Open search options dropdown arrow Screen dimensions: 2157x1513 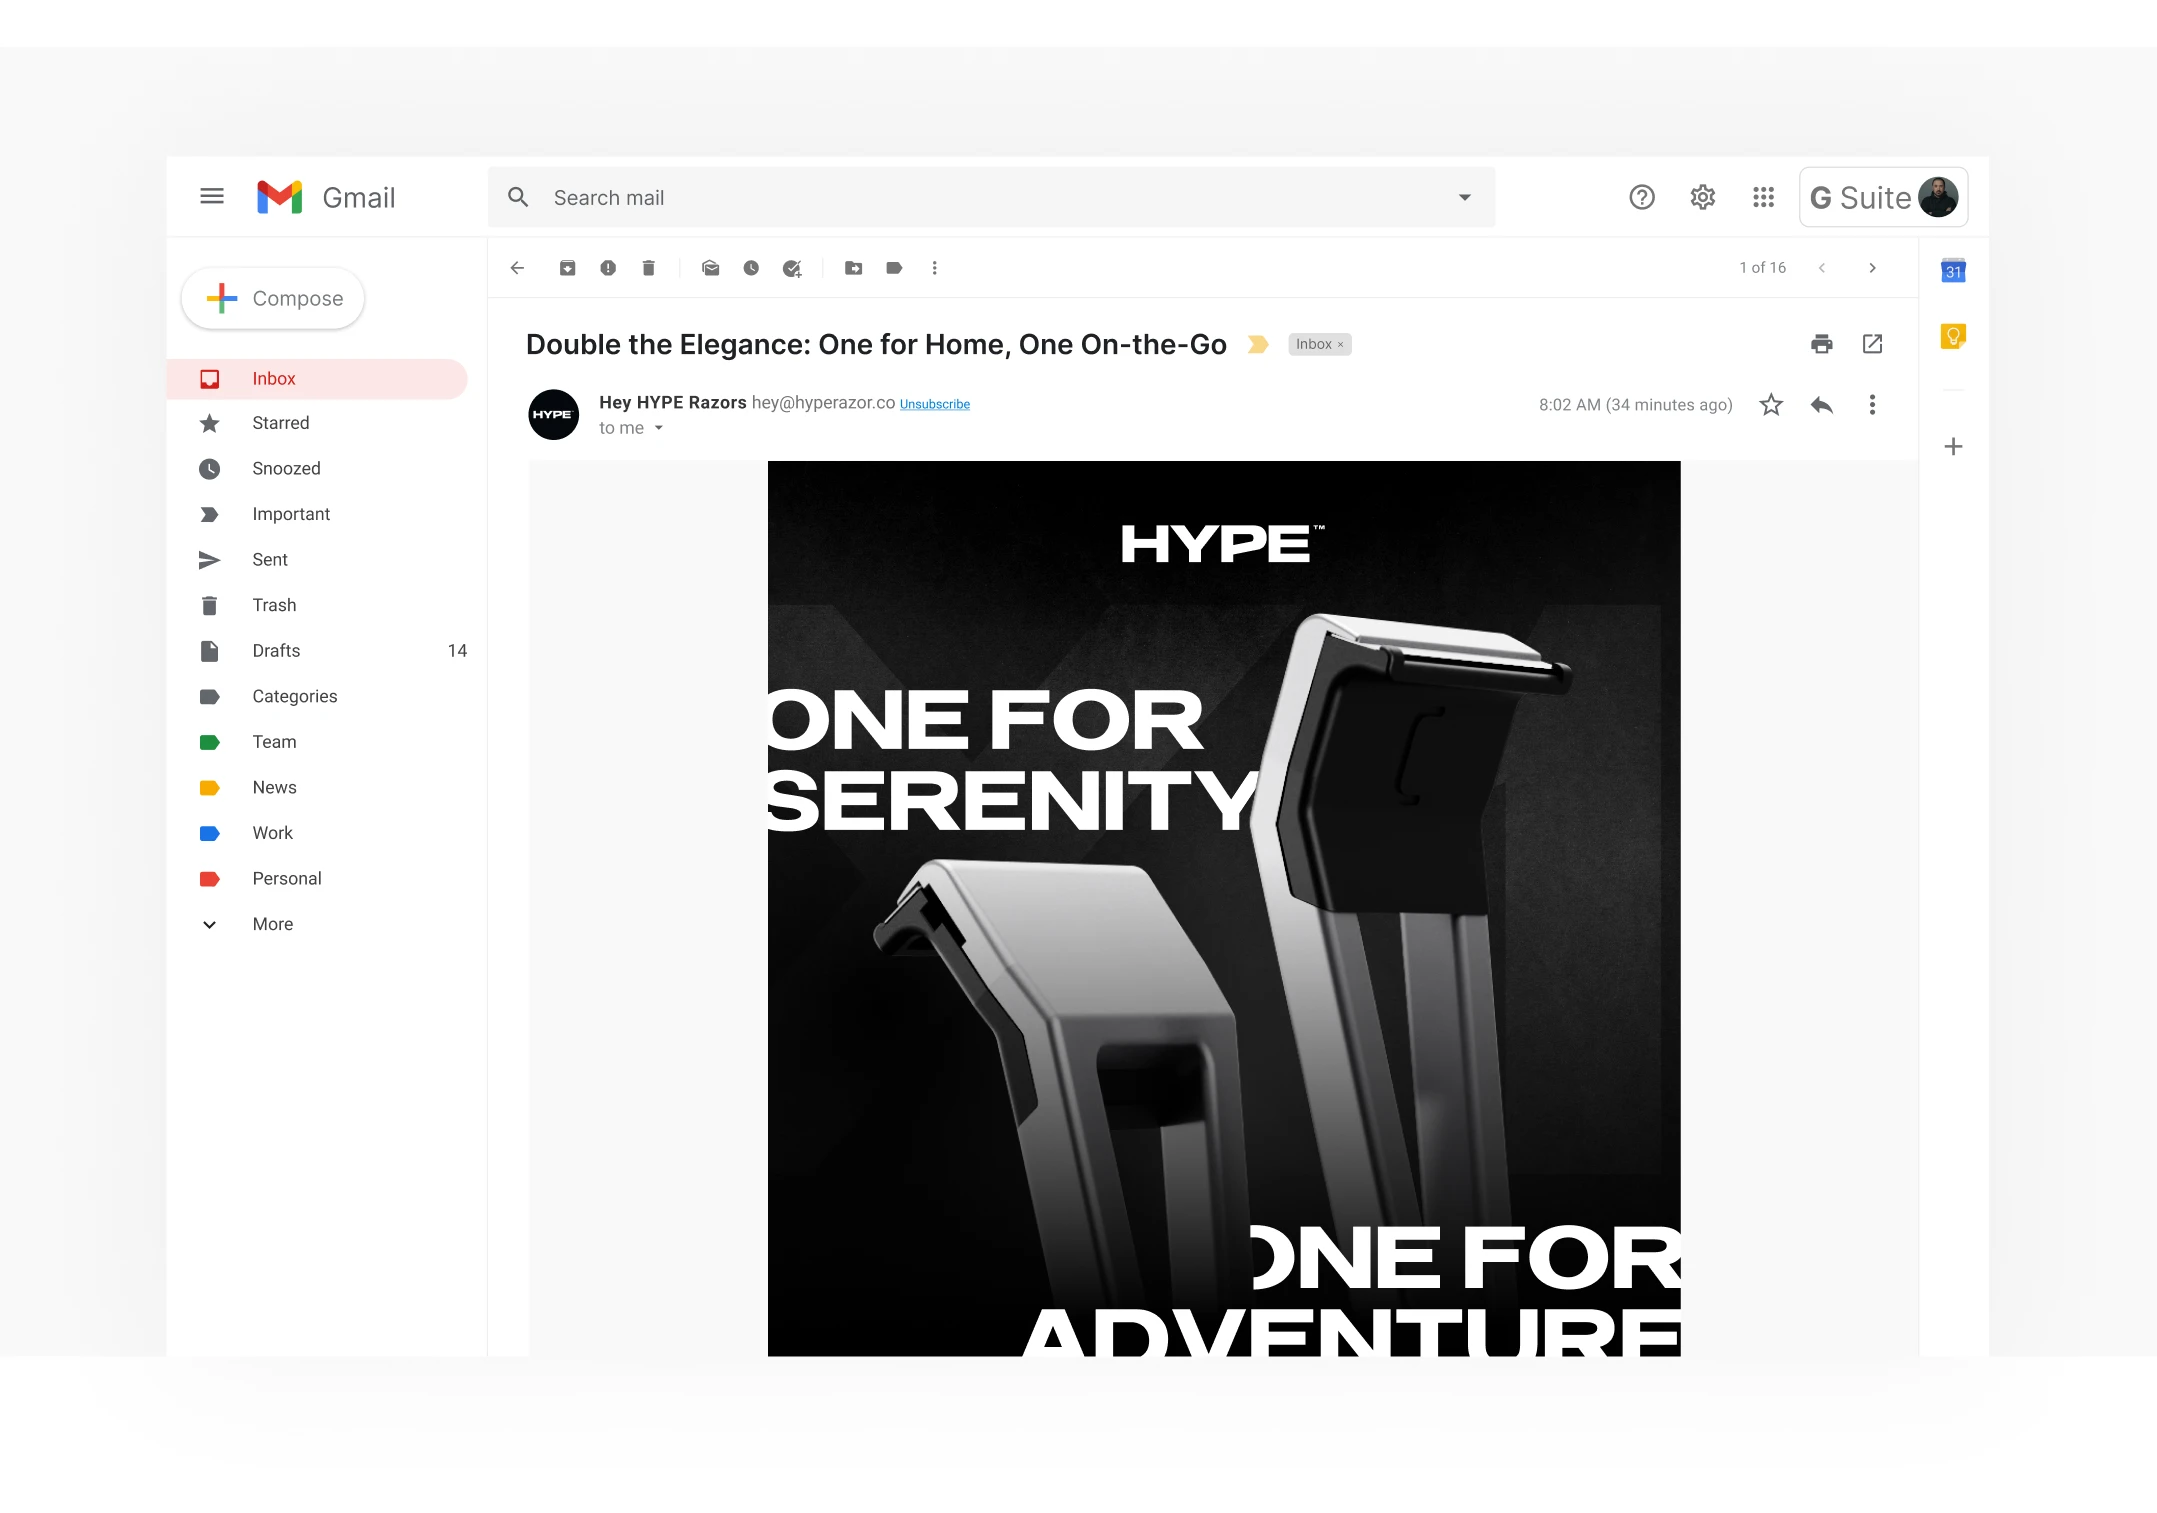pos(1465,198)
